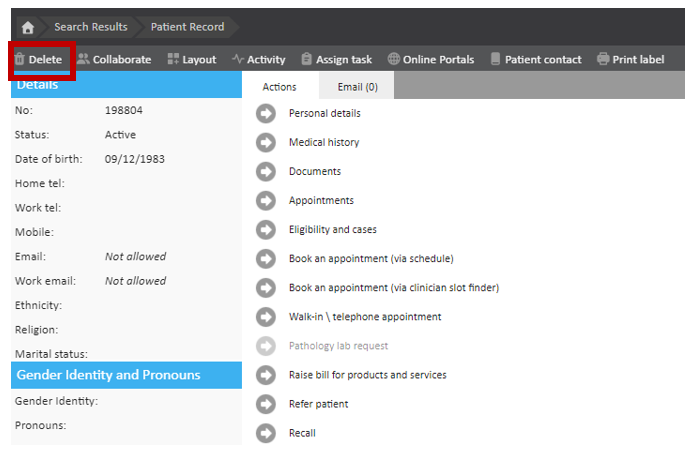Open the Layout options
The image size is (693, 464).
[x=192, y=60]
